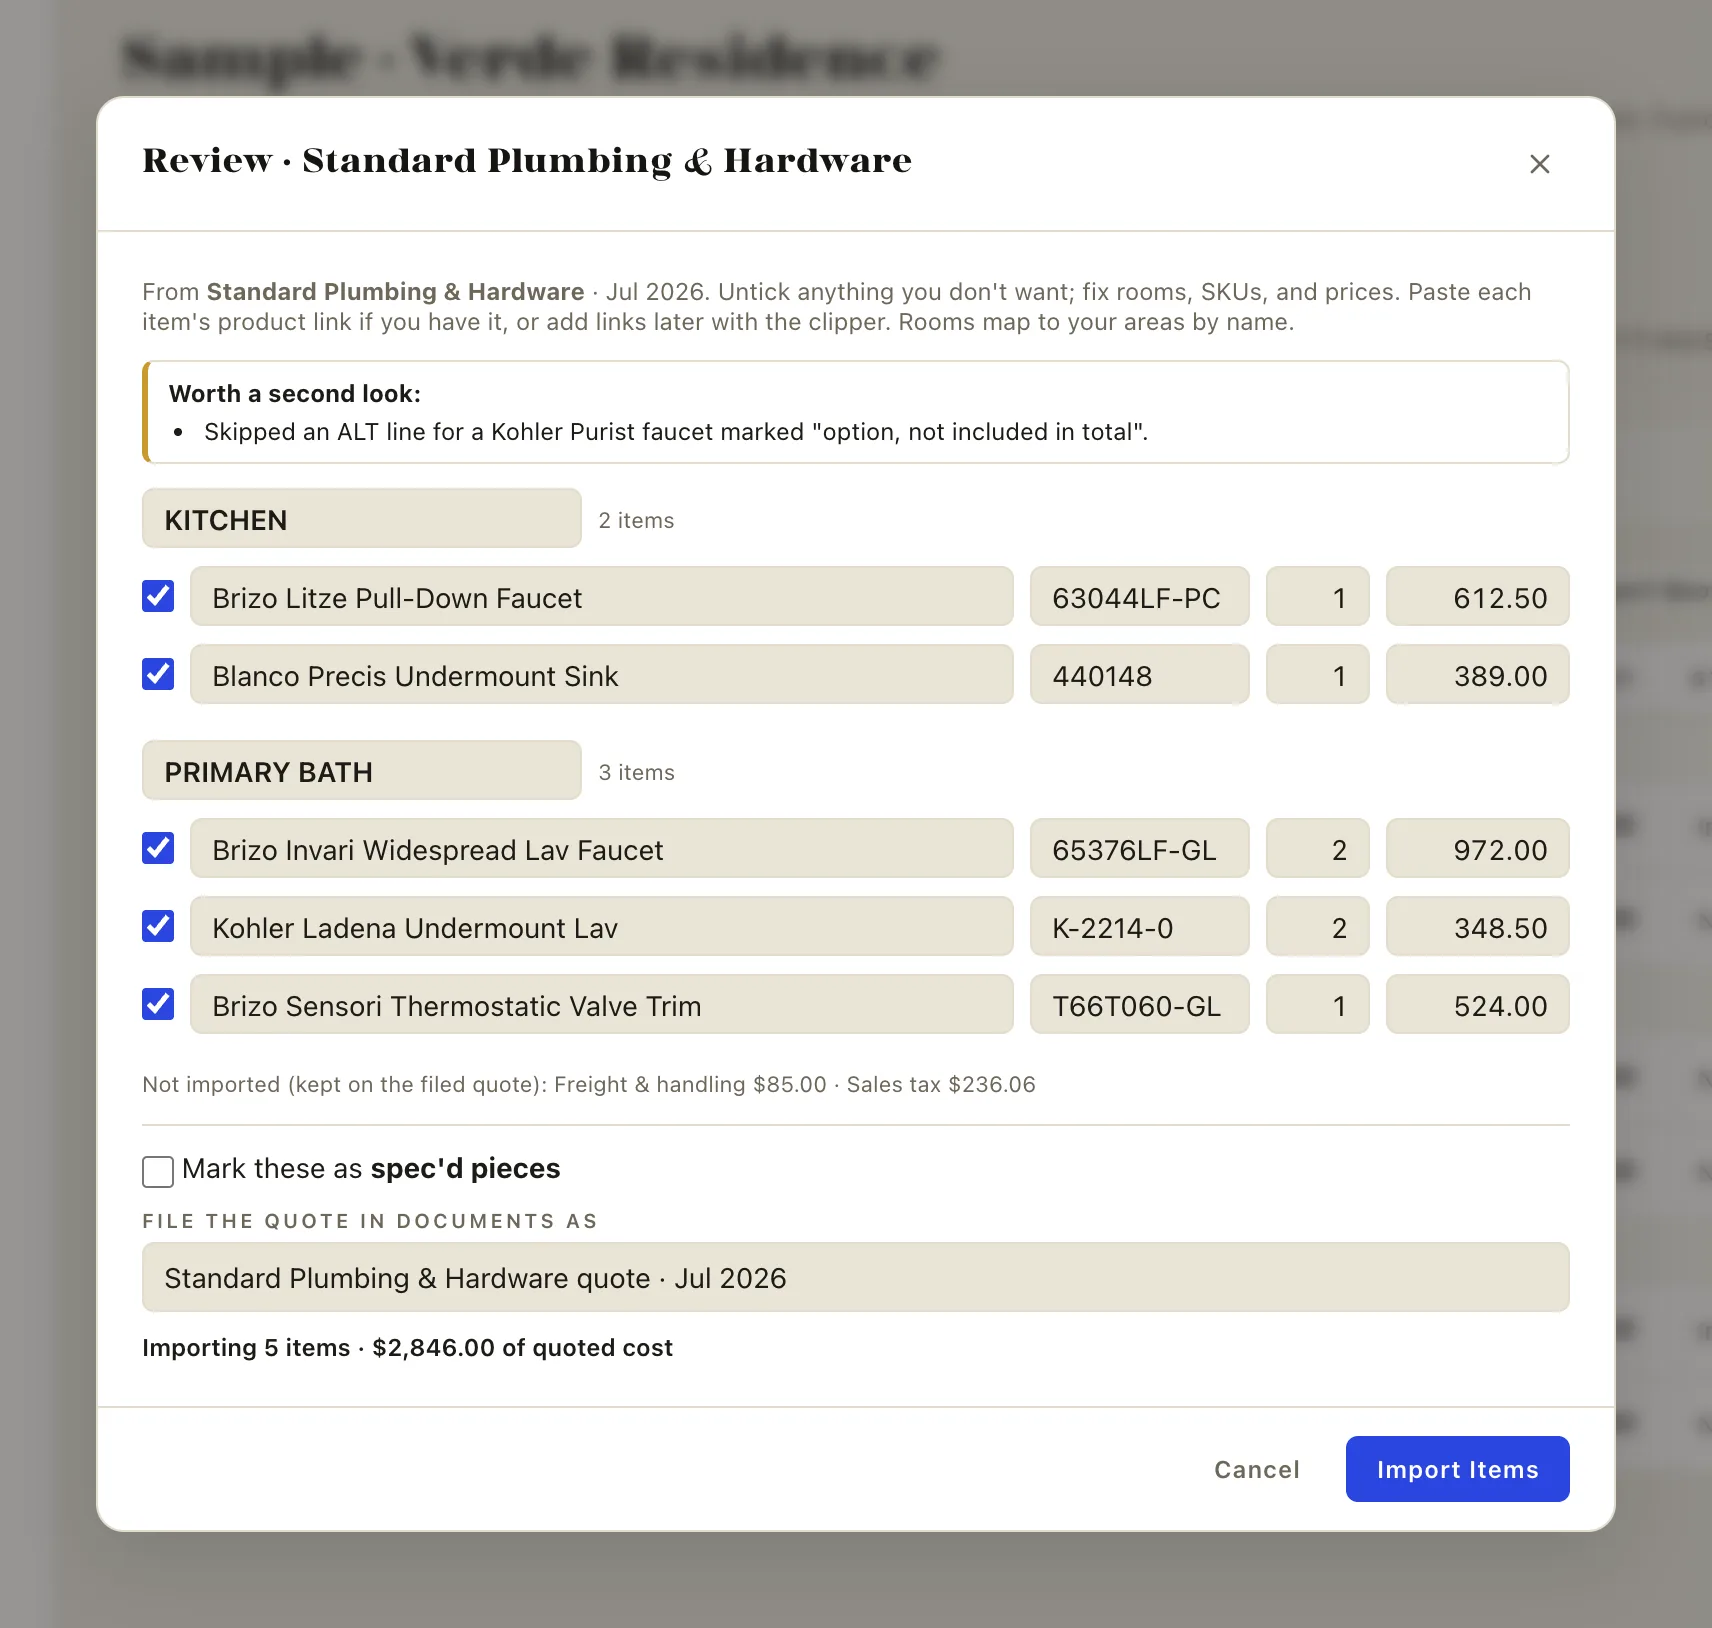
Task: Edit quantity for Brizo Sensori Valve Trim
Action: tap(1318, 1005)
